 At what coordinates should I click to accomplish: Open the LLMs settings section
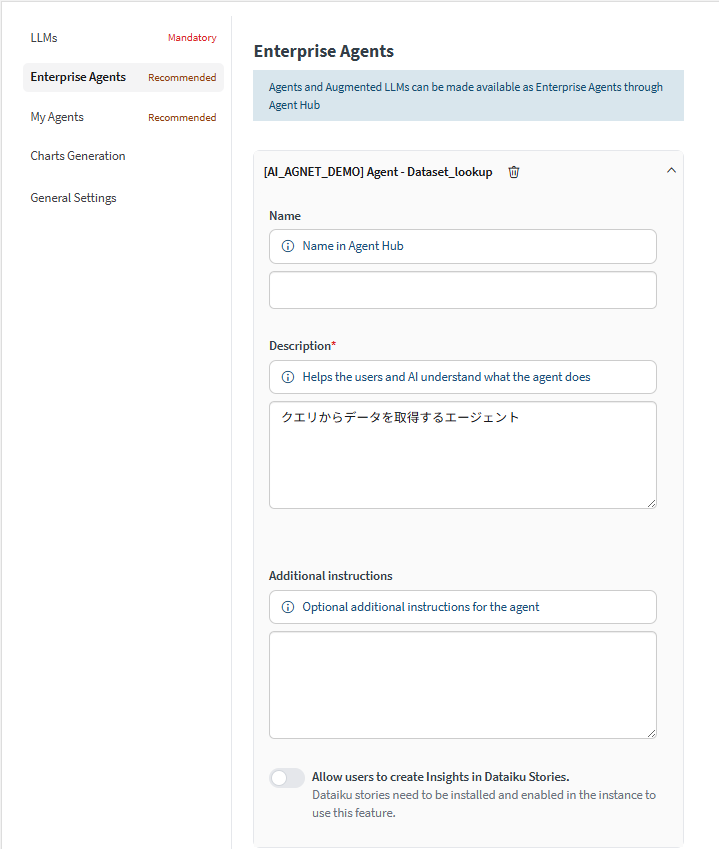tap(44, 38)
